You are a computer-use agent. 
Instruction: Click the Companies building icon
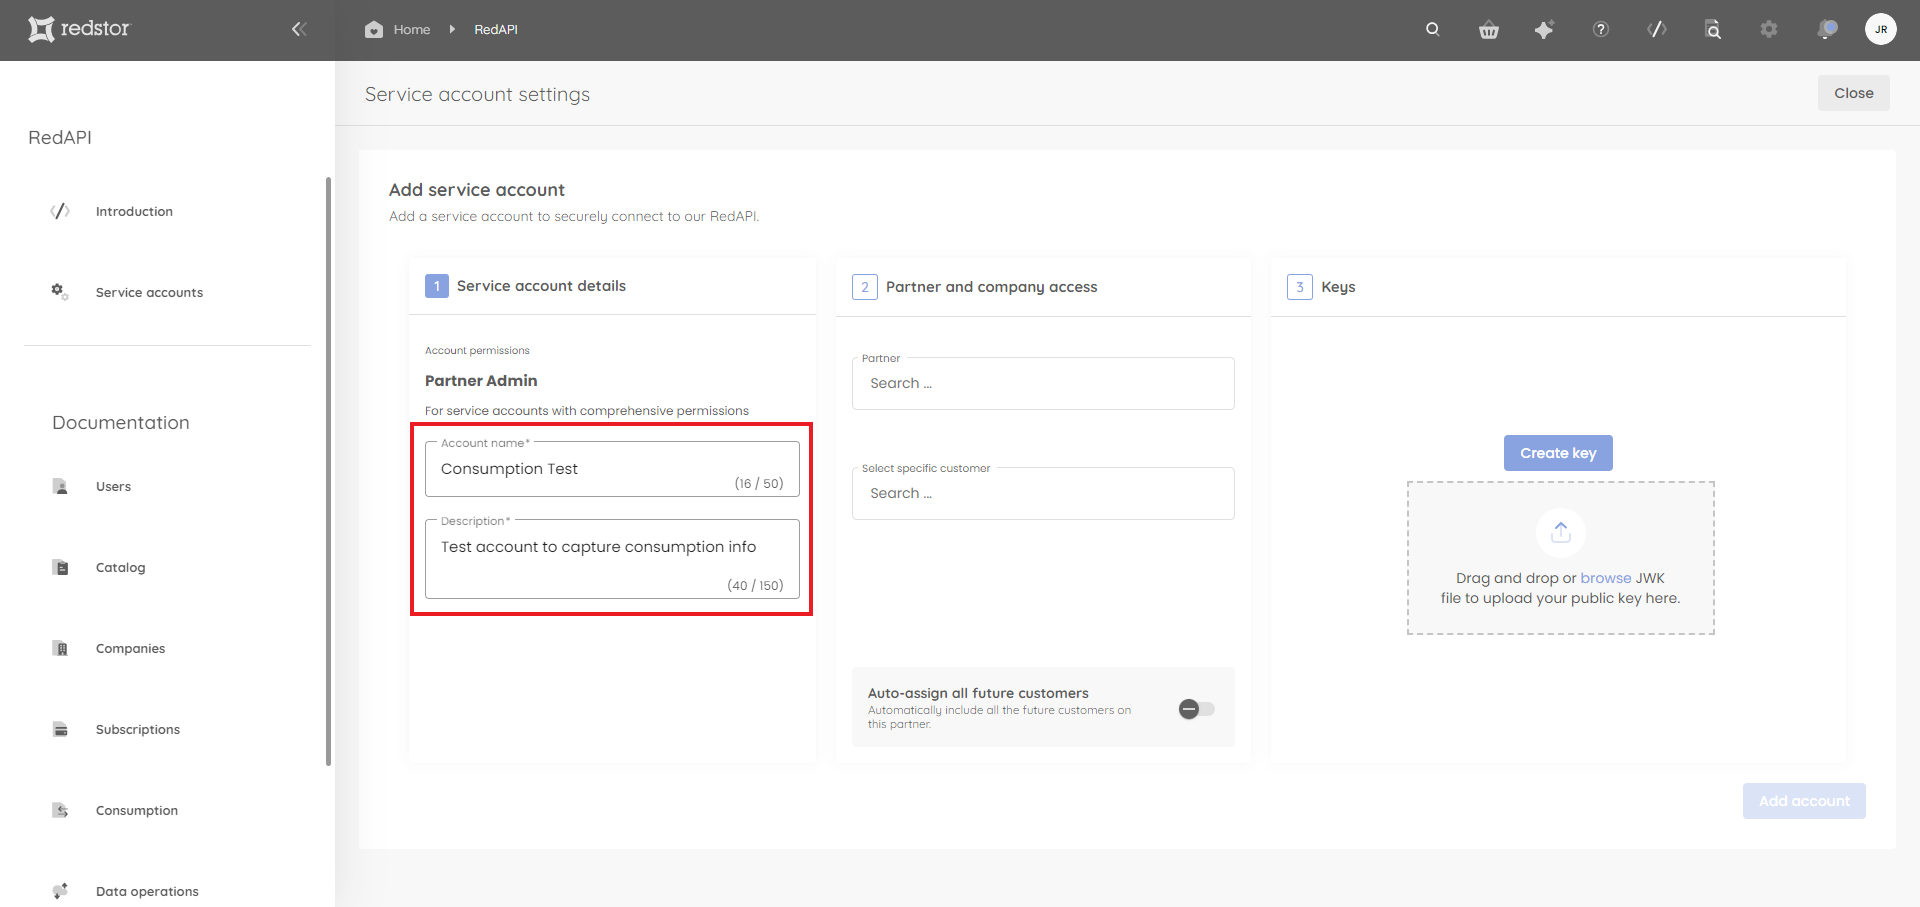60,648
